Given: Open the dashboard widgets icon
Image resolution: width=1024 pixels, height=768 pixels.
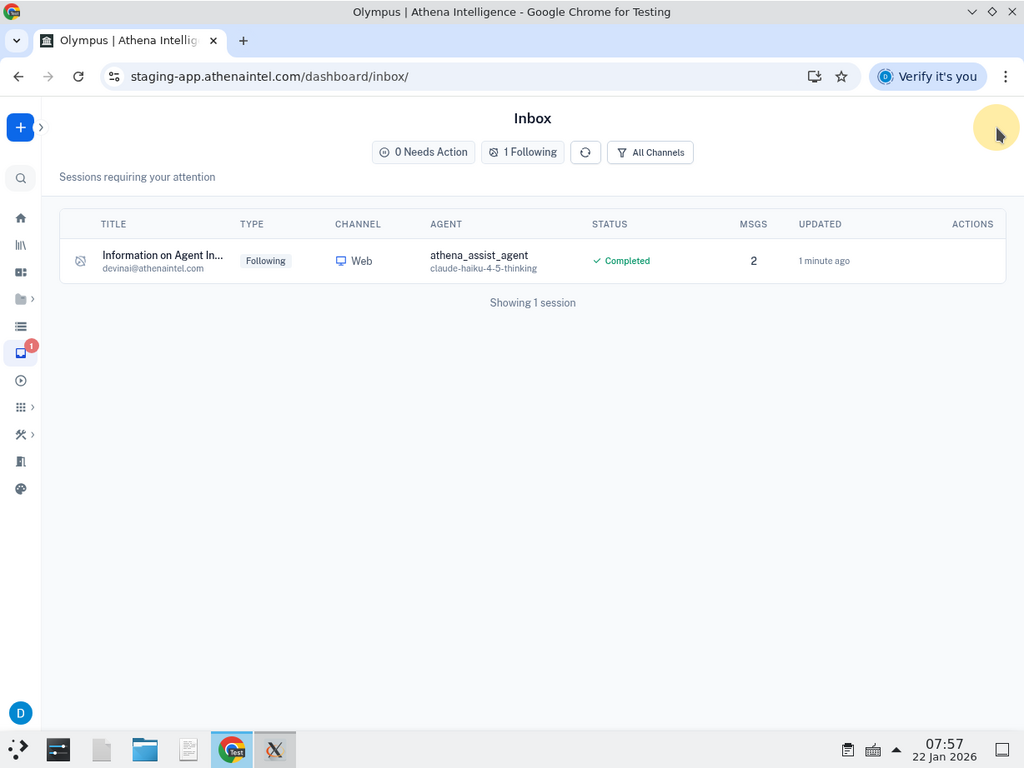Looking at the screenshot, I should (x=21, y=272).
